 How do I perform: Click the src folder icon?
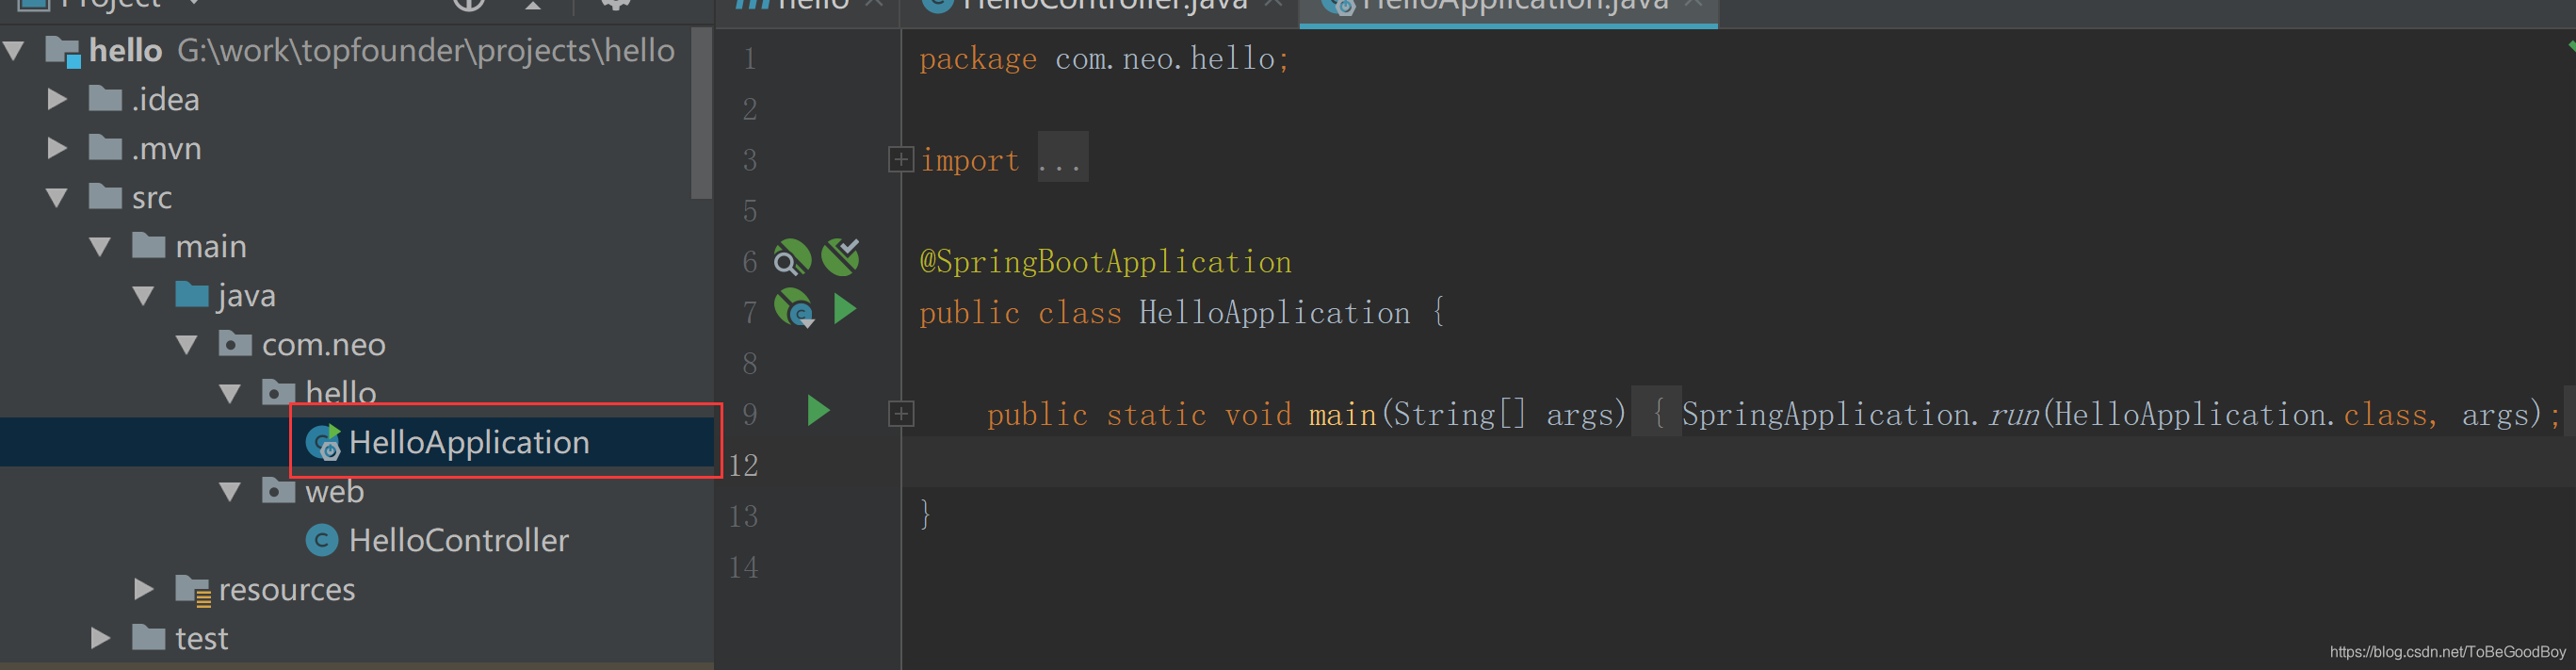tap(105, 197)
